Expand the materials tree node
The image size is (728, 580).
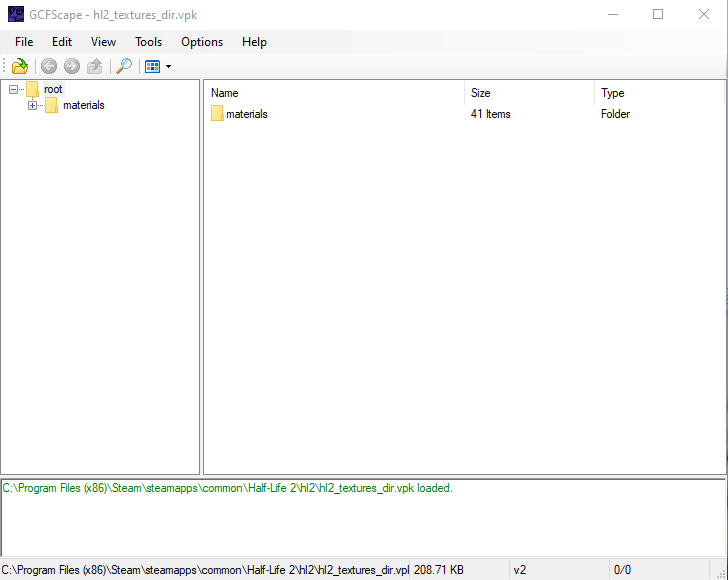pyautogui.click(x=32, y=105)
